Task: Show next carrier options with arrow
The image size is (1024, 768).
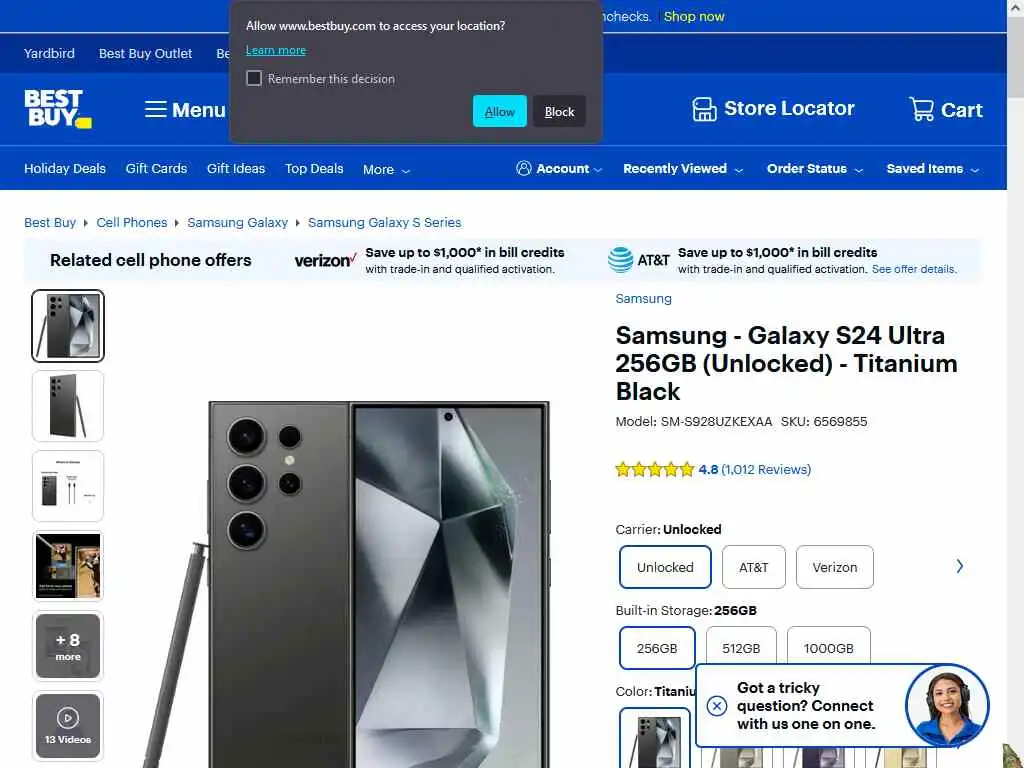Action: [959, 566]
